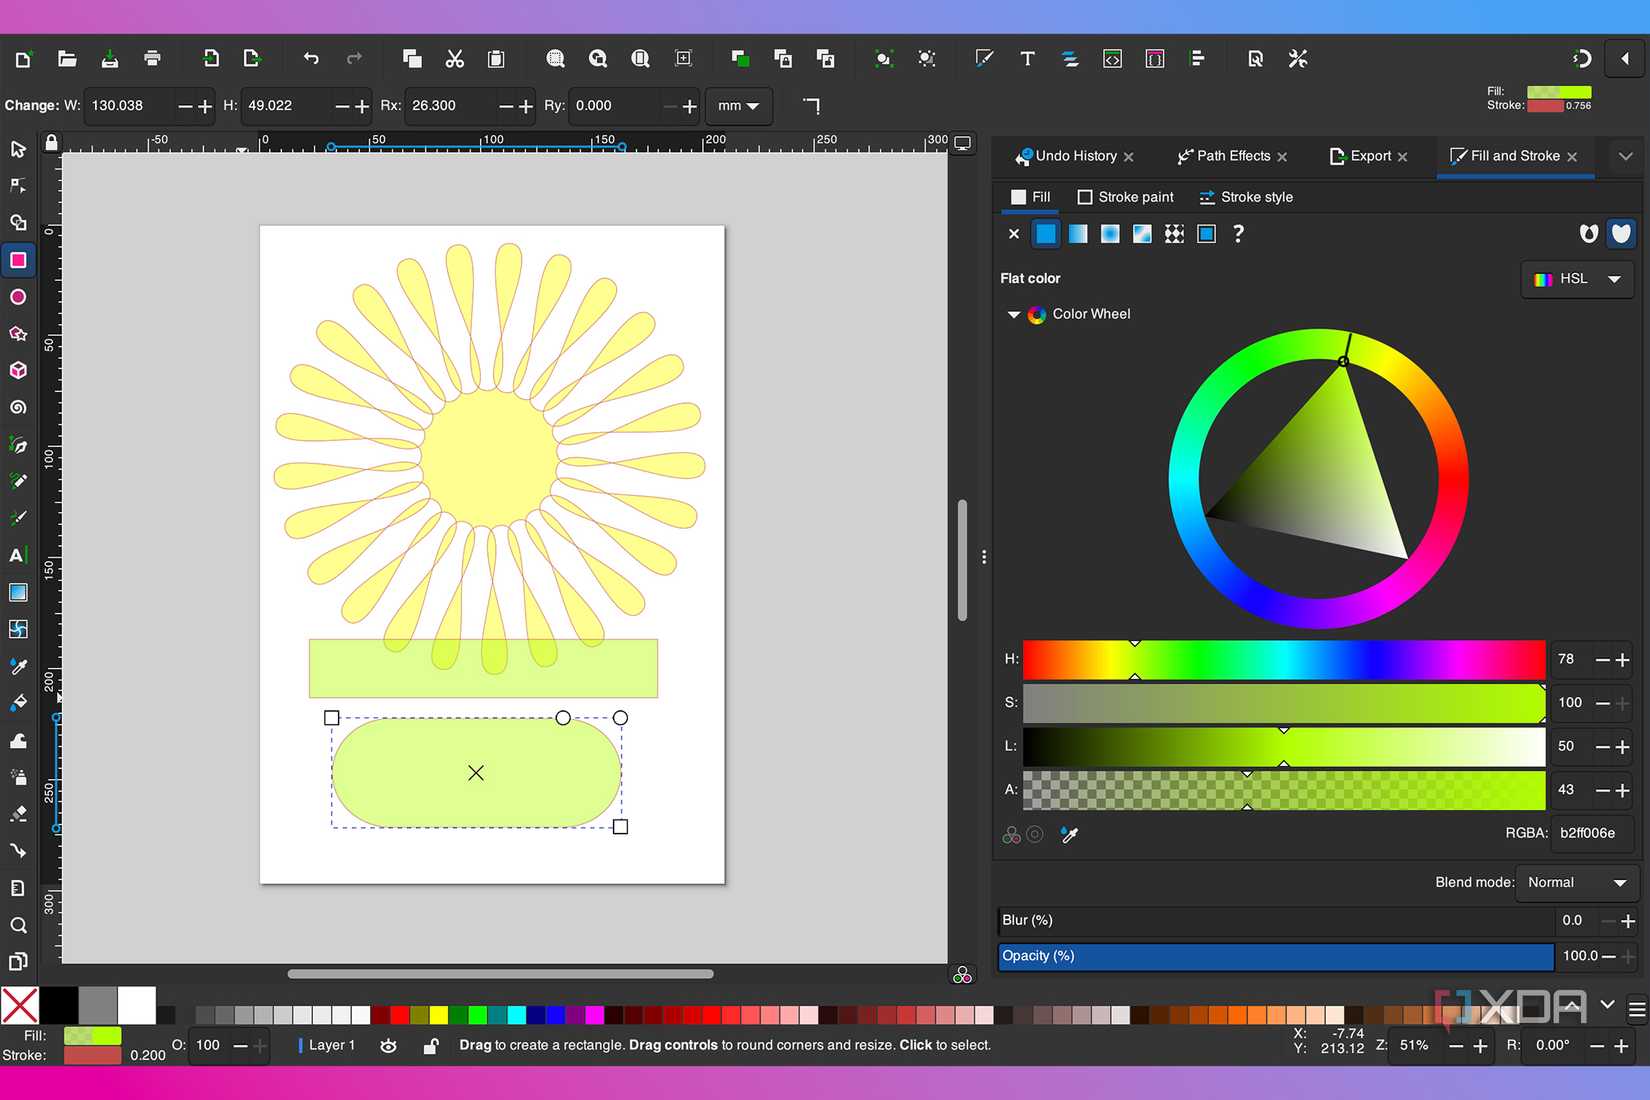Select the Bezier pen tool
The image size is (1650, 1100).
tap(18, 446)
